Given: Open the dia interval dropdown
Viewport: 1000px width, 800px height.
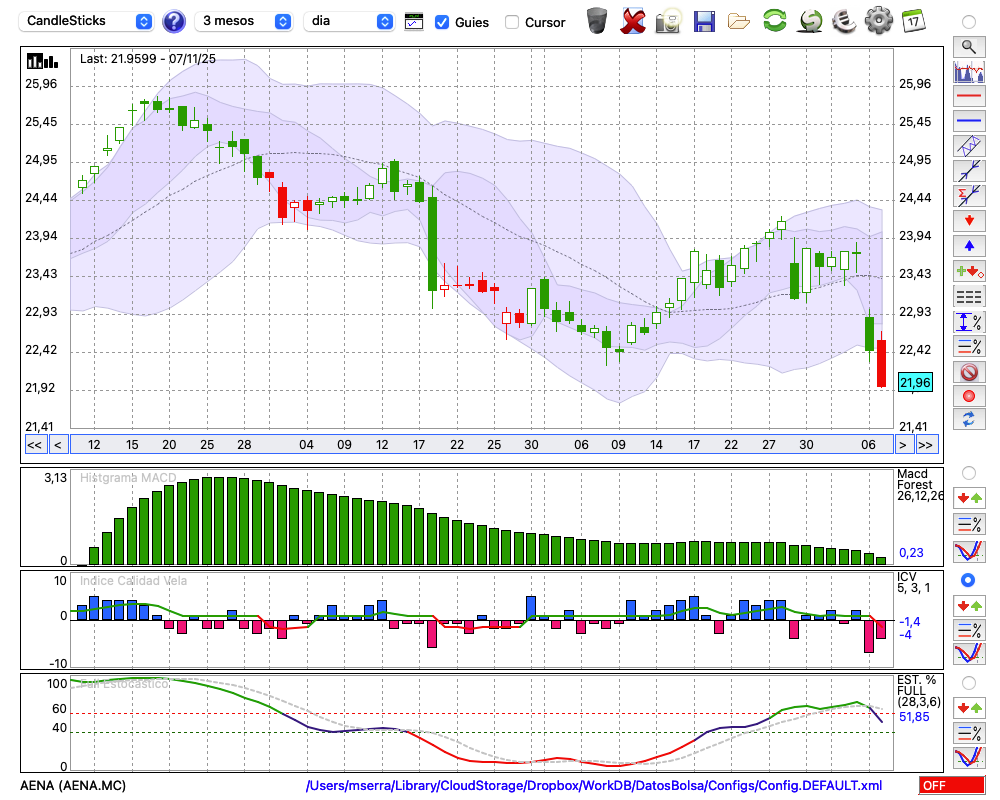Looking at the screenshot, I should point(349,21).
